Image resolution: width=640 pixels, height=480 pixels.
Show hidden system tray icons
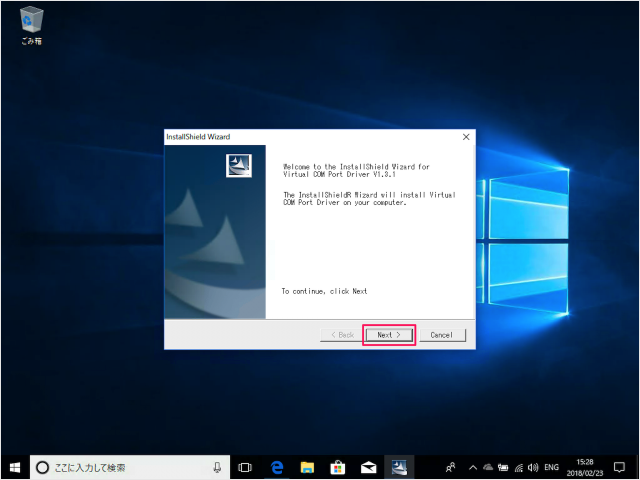click(473, 468)
